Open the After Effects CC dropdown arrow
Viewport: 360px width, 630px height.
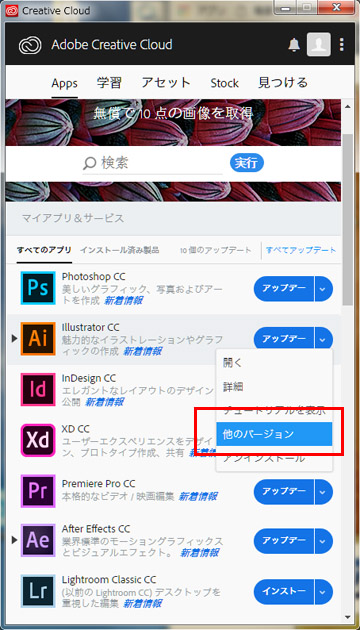[x=324, y=541]
